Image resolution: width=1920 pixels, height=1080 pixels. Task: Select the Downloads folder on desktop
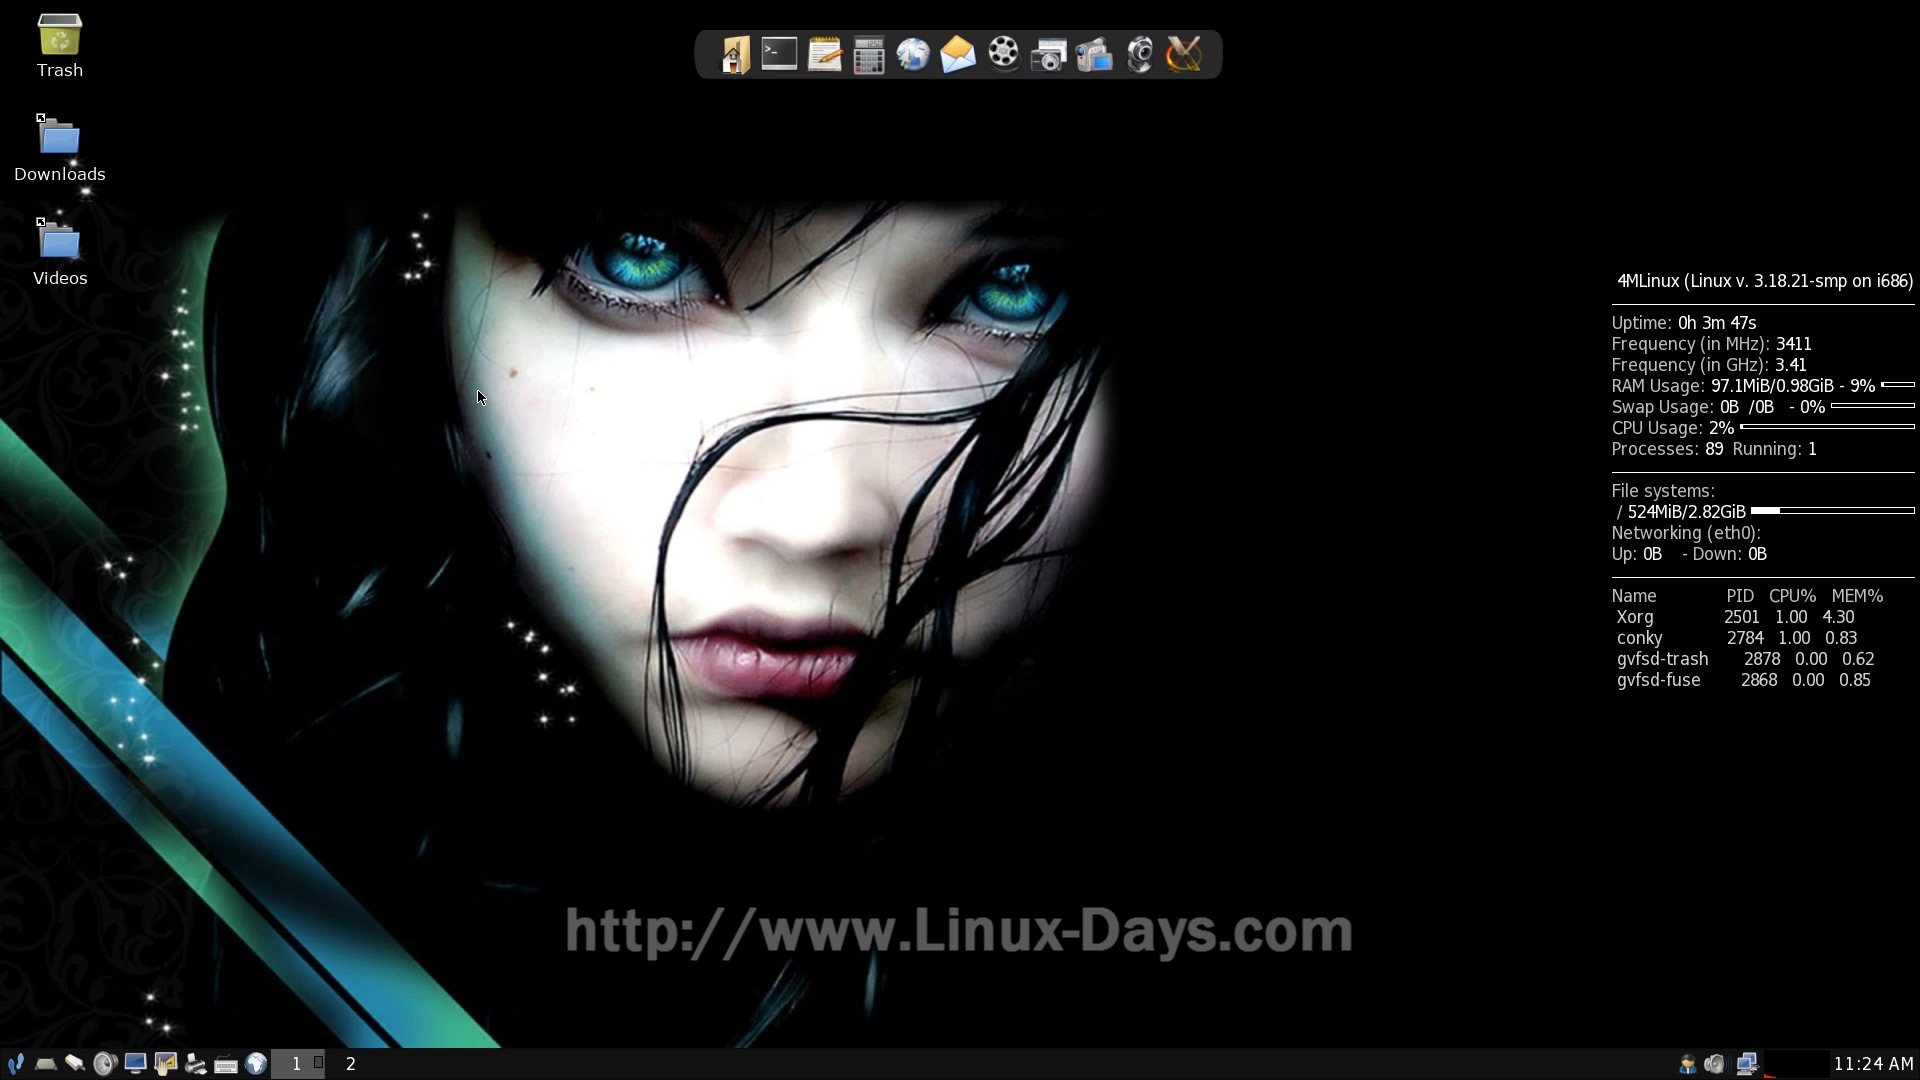pos(60,149)
